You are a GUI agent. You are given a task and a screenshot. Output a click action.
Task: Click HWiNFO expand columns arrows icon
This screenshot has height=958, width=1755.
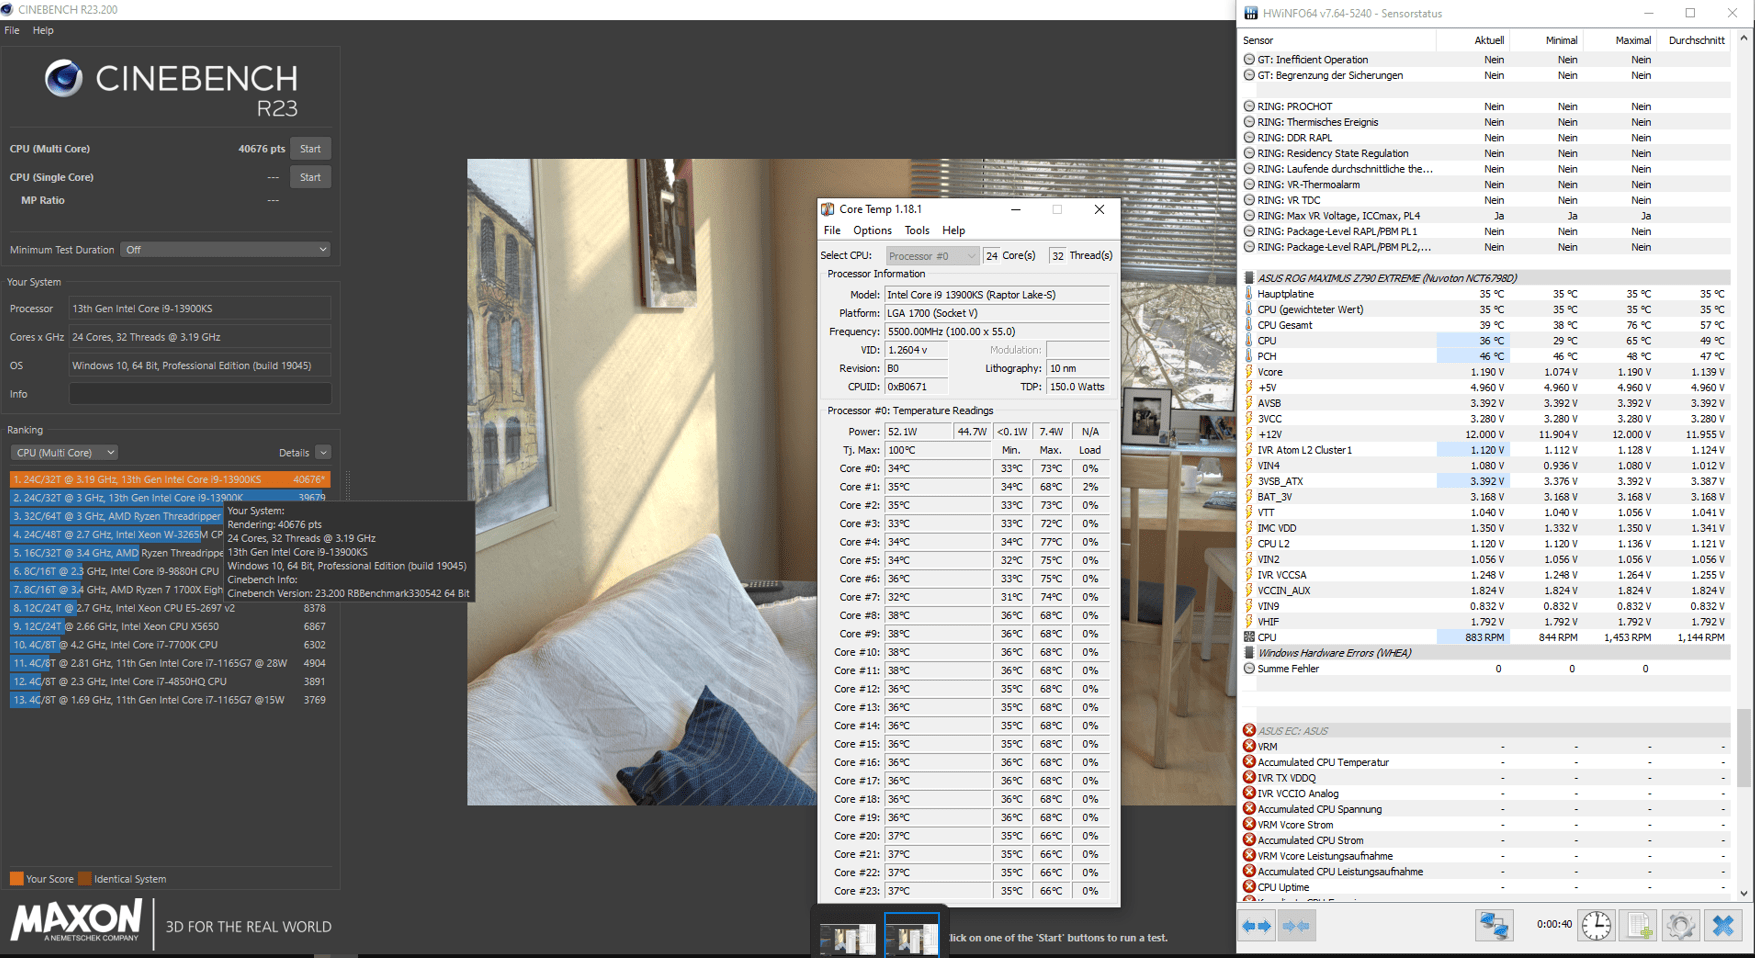1257,926
